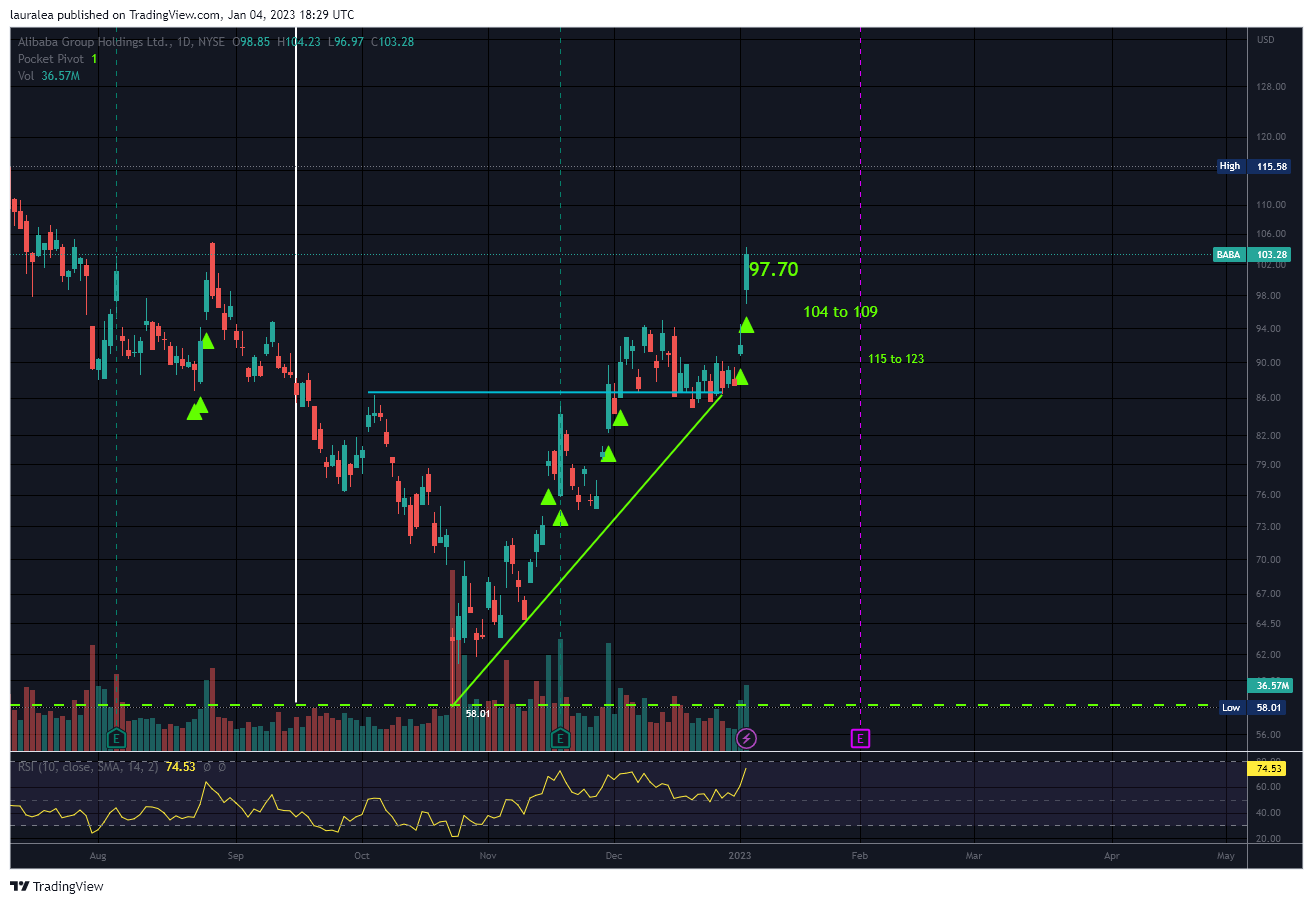Click the Sep label on time axis
Screen dimensions: 1313x904
(236, 856)
